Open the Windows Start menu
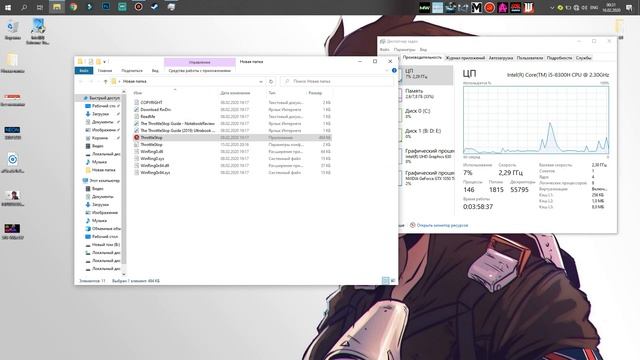The height and width of the screenshot is (360, 640). click(8, 7)
